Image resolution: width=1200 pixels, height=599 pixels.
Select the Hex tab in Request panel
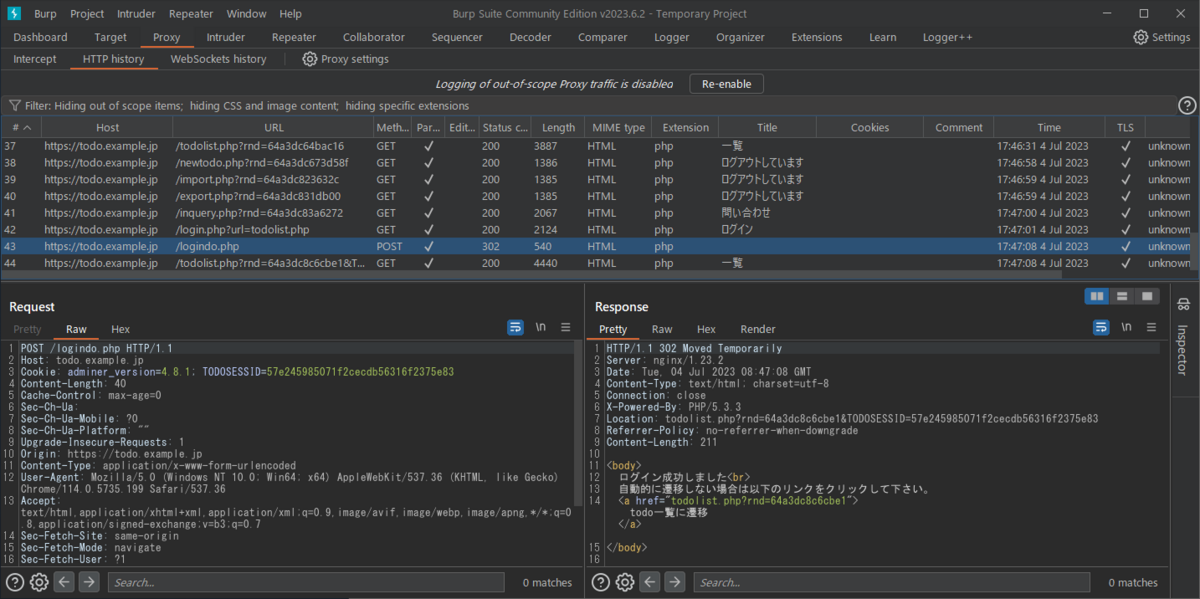pos(121,329)
